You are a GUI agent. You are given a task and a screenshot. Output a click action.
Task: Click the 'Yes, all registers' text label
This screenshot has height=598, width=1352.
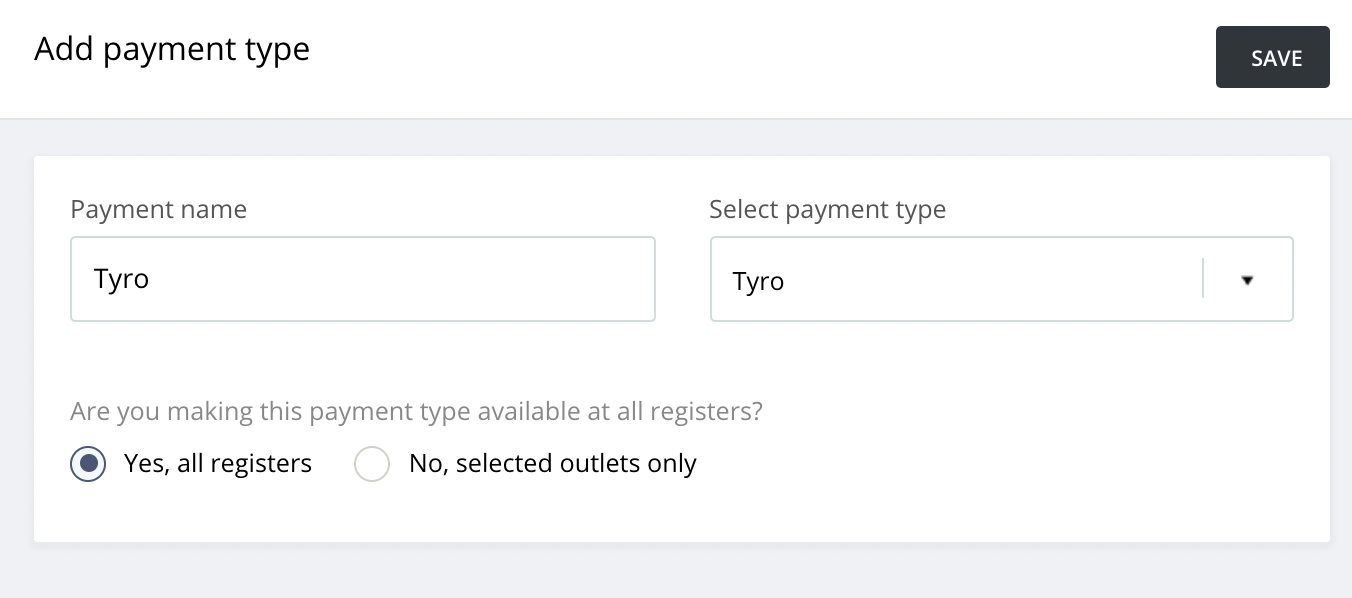click(x=218, y=463)
